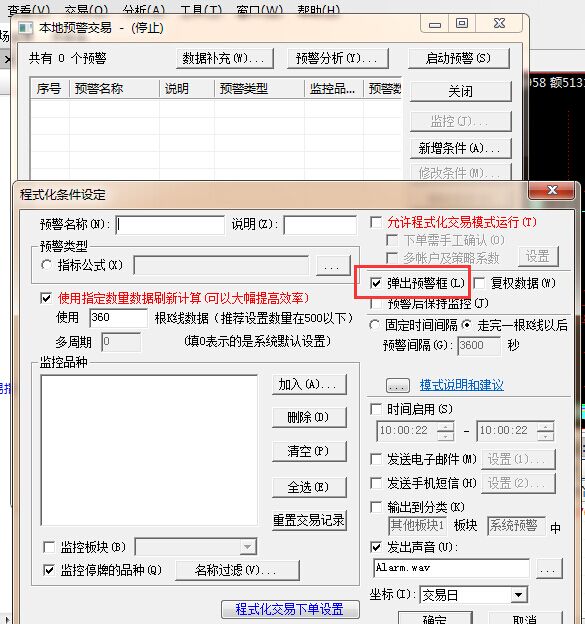Click the 监控品... column header
This screenshot has width=585, height=624.
point(333,88)
